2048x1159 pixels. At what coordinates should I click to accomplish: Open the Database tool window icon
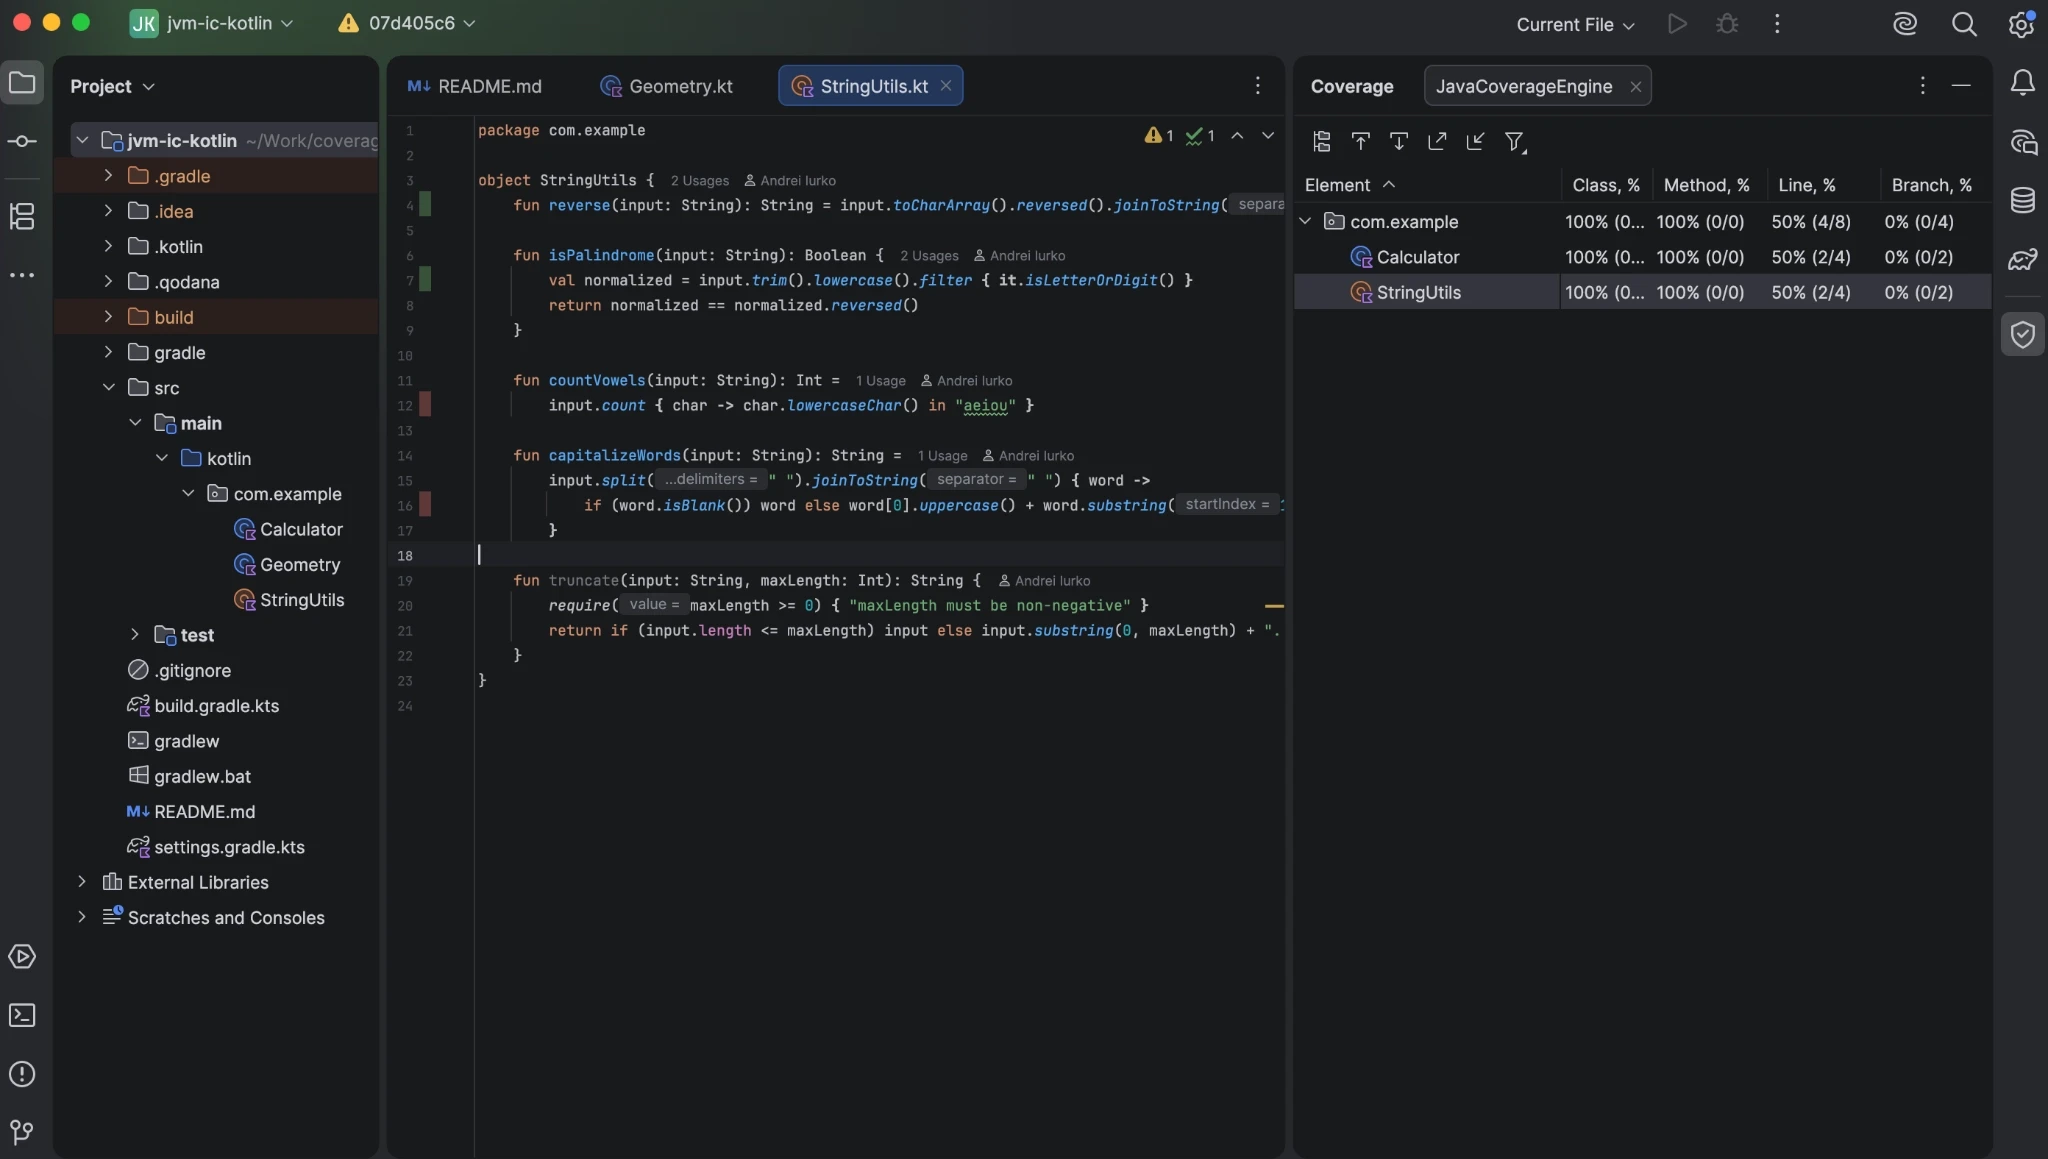pyautogui.click(x=2023, y=201)
